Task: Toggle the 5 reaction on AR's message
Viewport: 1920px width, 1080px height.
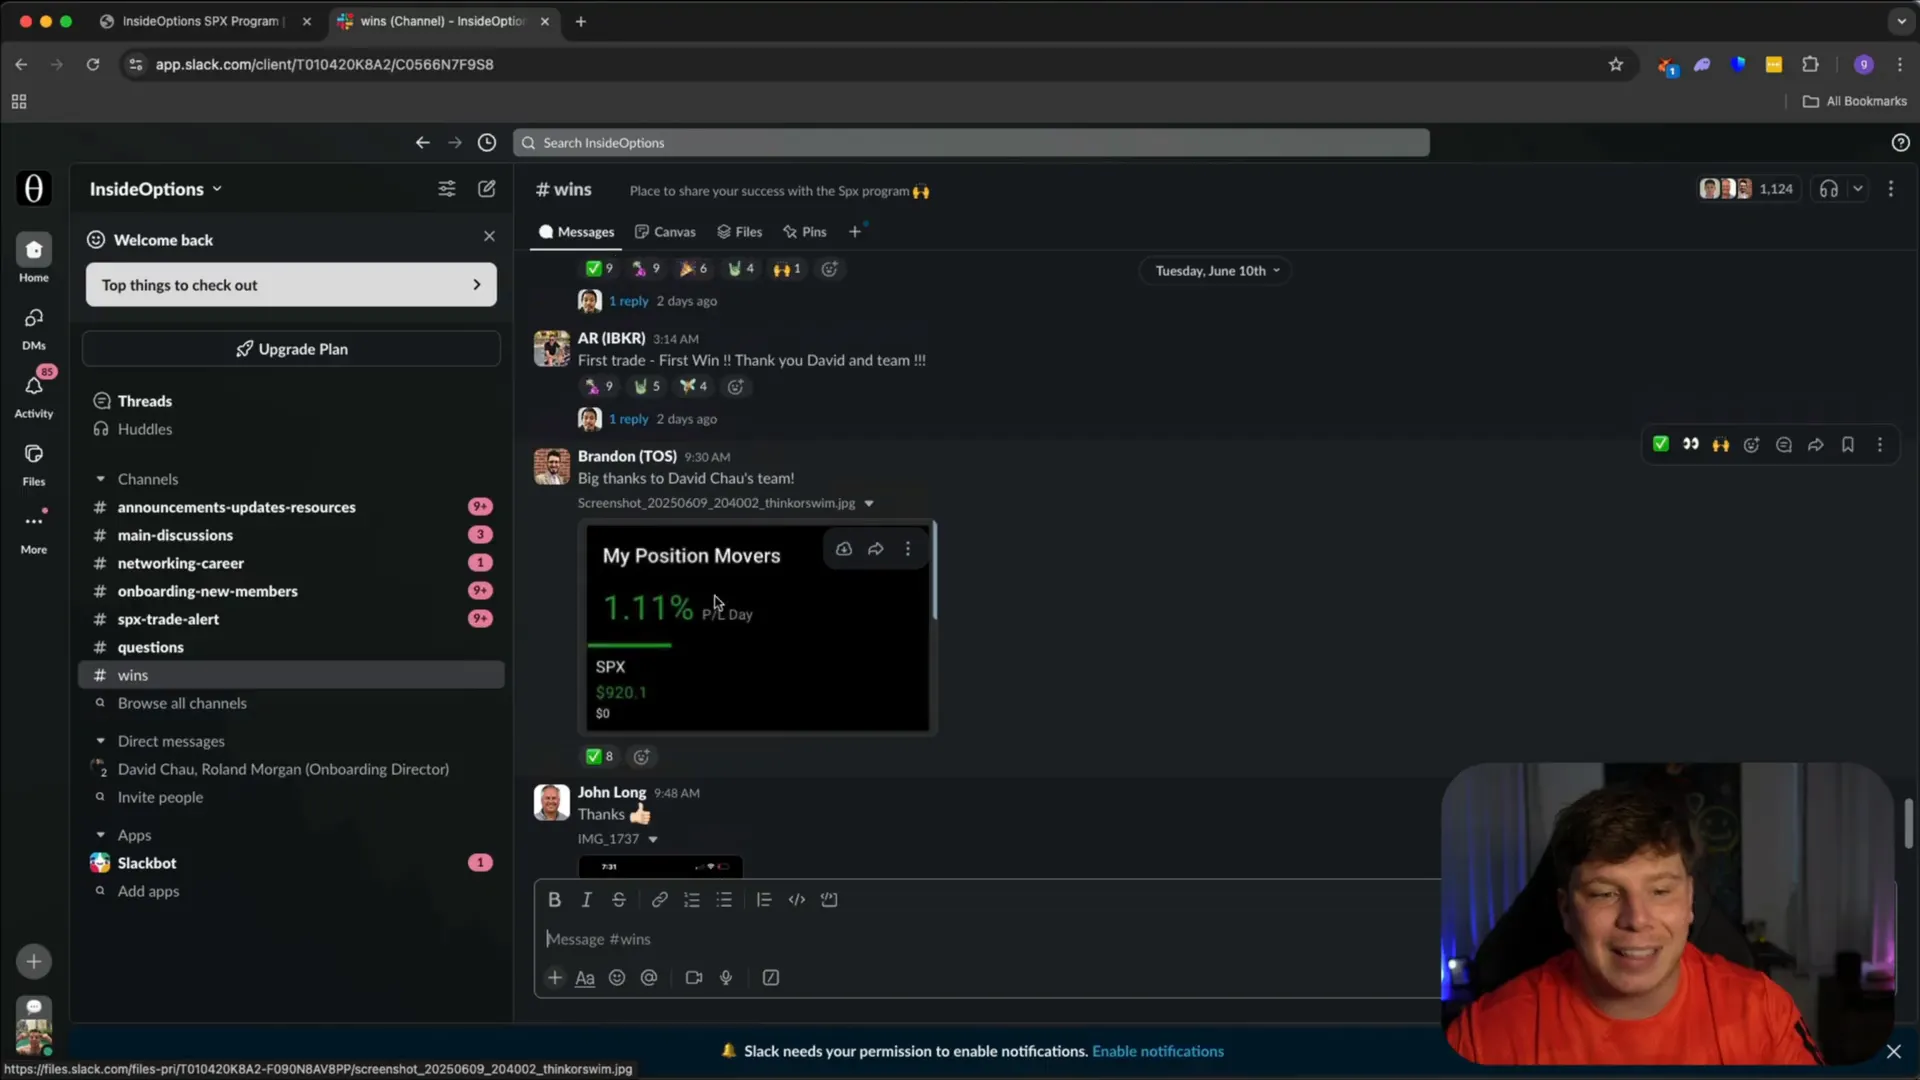Action: (647, 387)
